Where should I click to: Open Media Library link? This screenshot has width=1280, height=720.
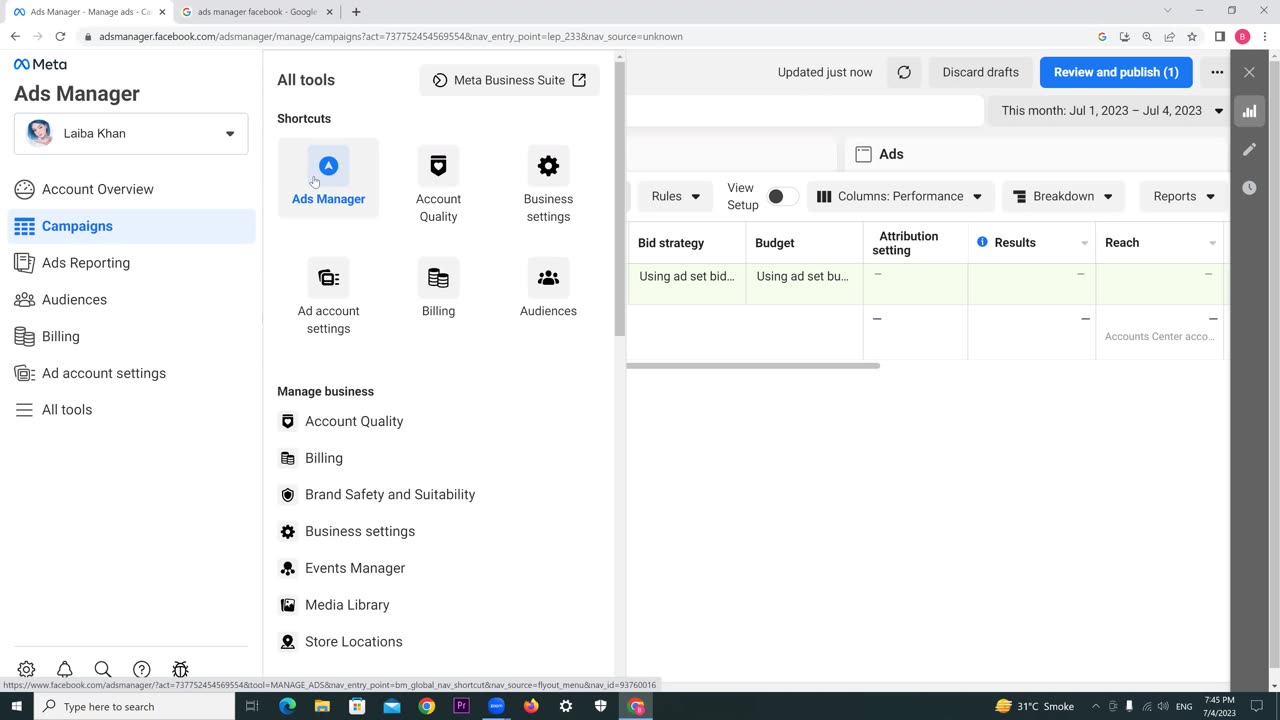pos(347,605)
